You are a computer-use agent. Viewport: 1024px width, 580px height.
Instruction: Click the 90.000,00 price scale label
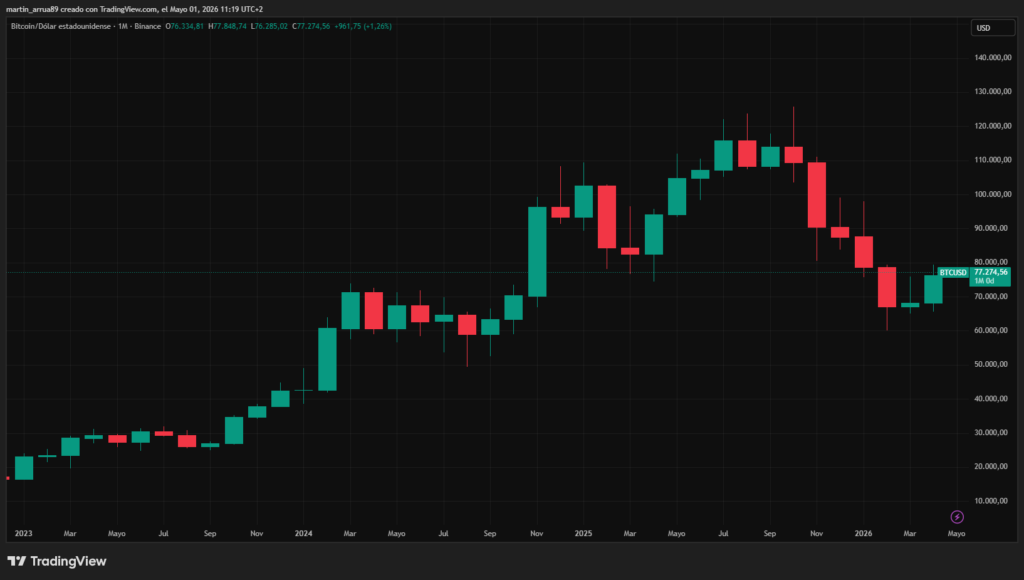(x=991, y=228)
